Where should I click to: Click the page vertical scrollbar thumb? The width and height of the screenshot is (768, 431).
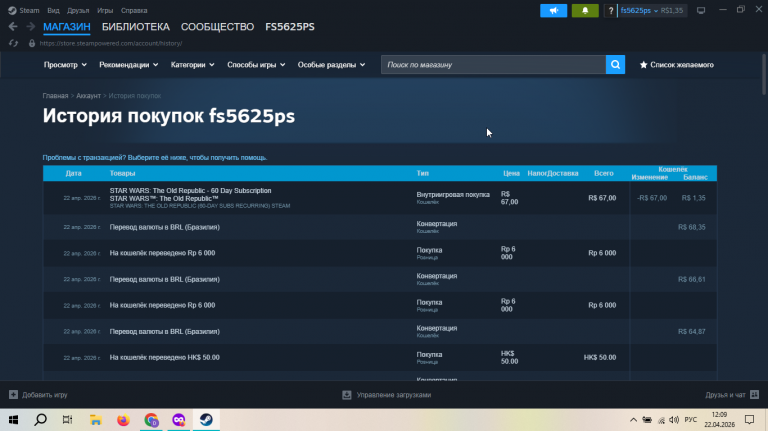point(764,73)
